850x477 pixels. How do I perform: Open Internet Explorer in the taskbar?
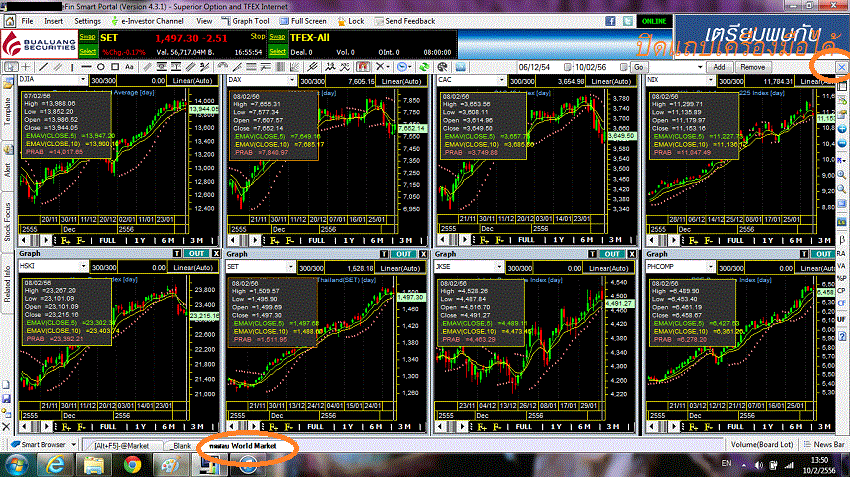point(55,465)
